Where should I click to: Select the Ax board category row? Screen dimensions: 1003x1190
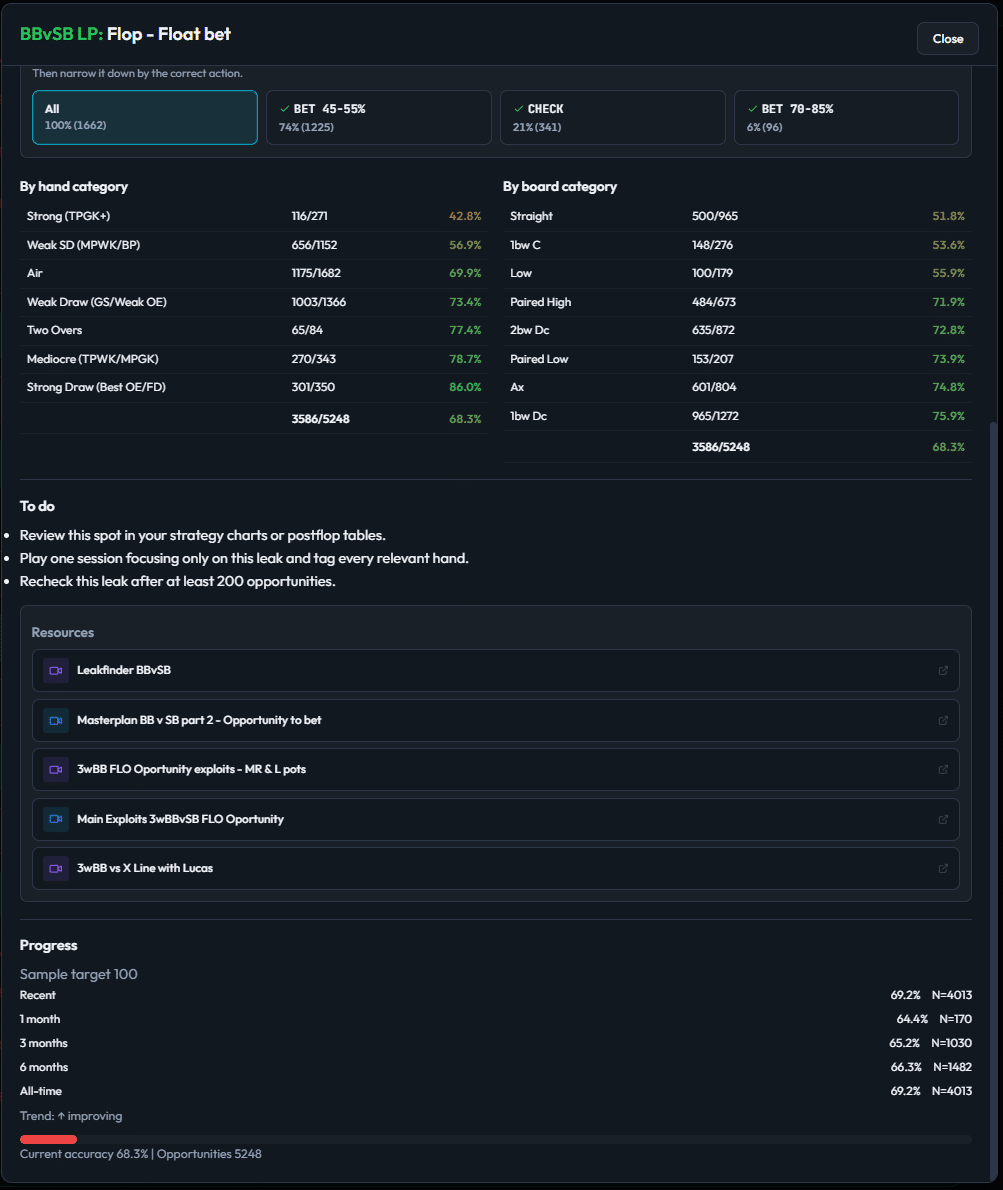[737, 387]
